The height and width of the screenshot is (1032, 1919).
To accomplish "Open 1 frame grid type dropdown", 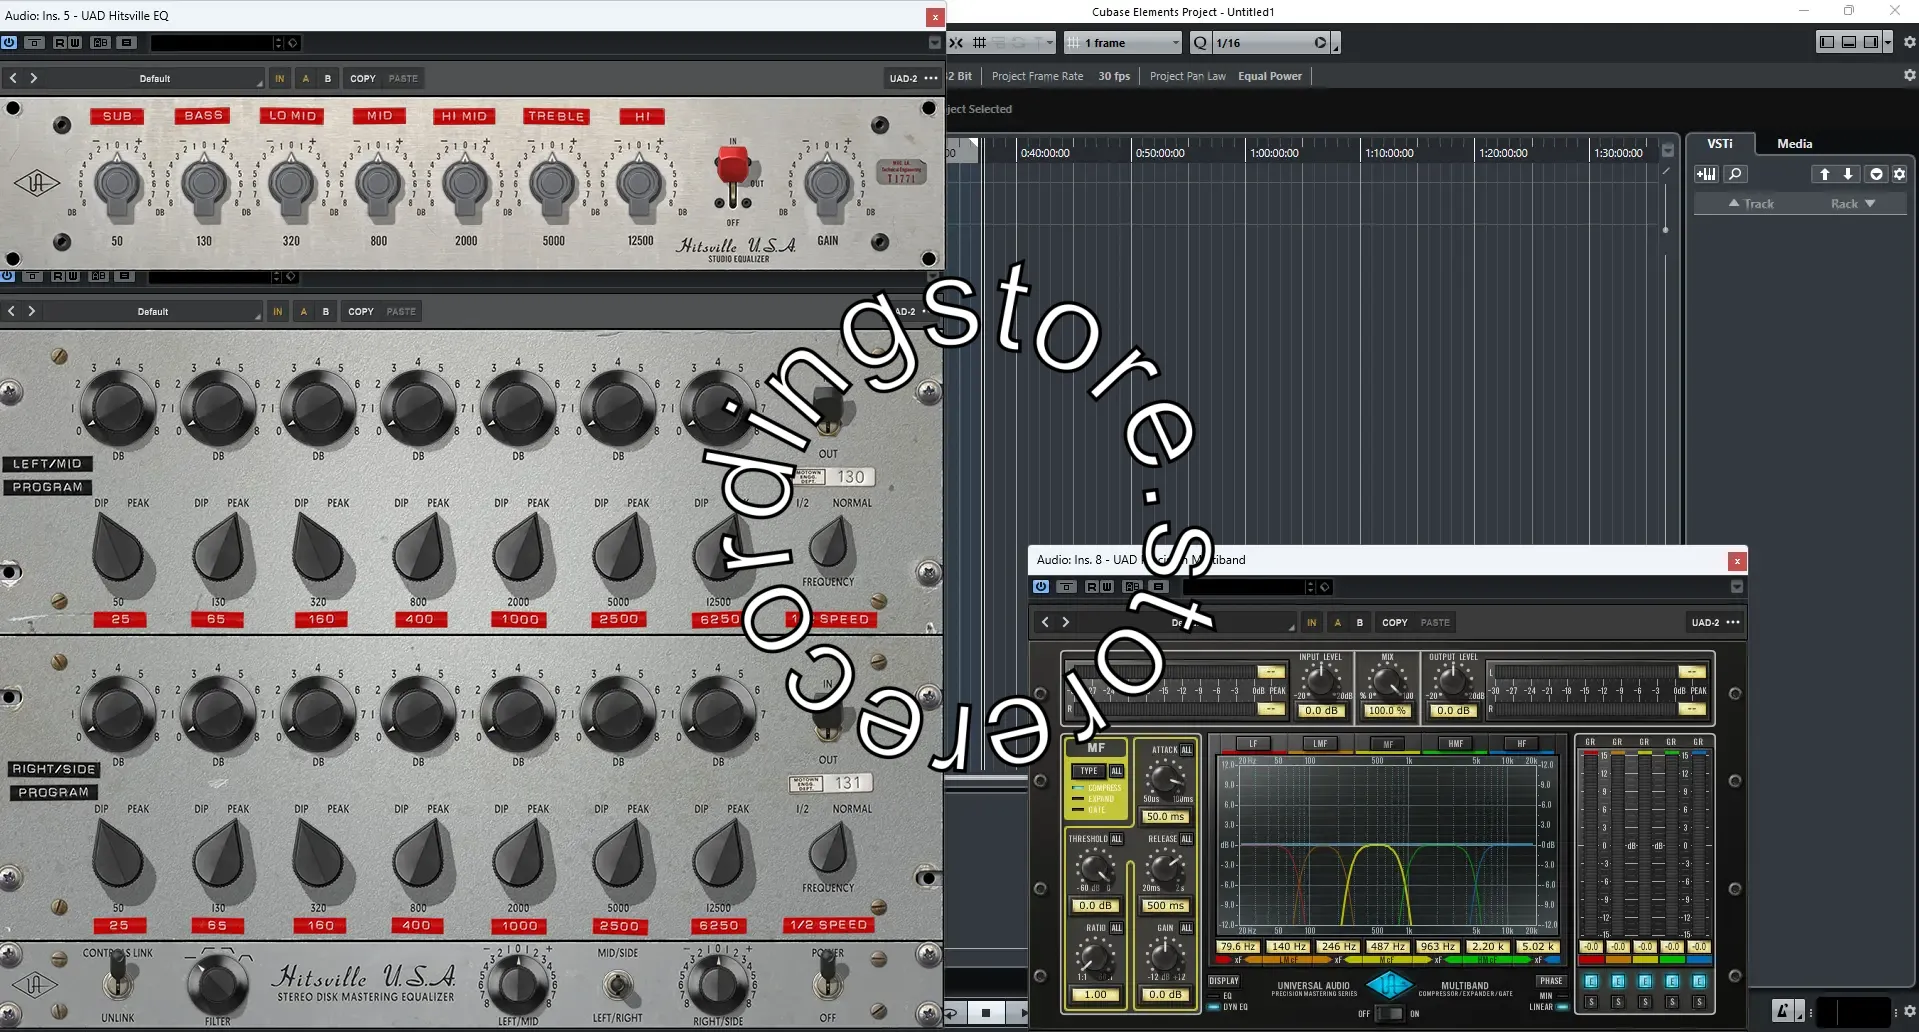I will point(1123,43).
